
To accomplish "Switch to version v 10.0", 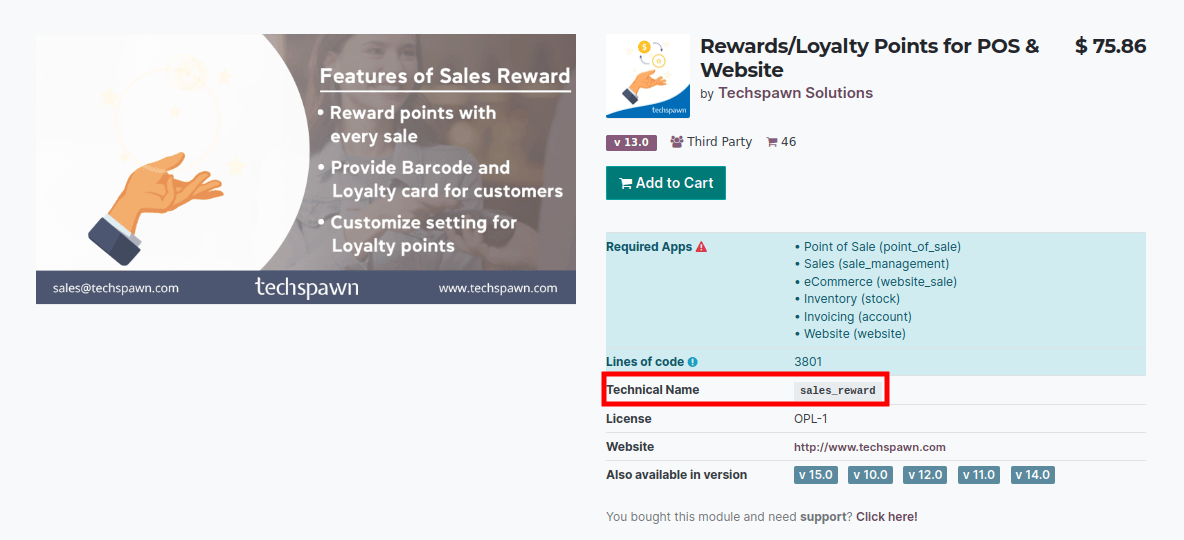I will click(869, 475).
